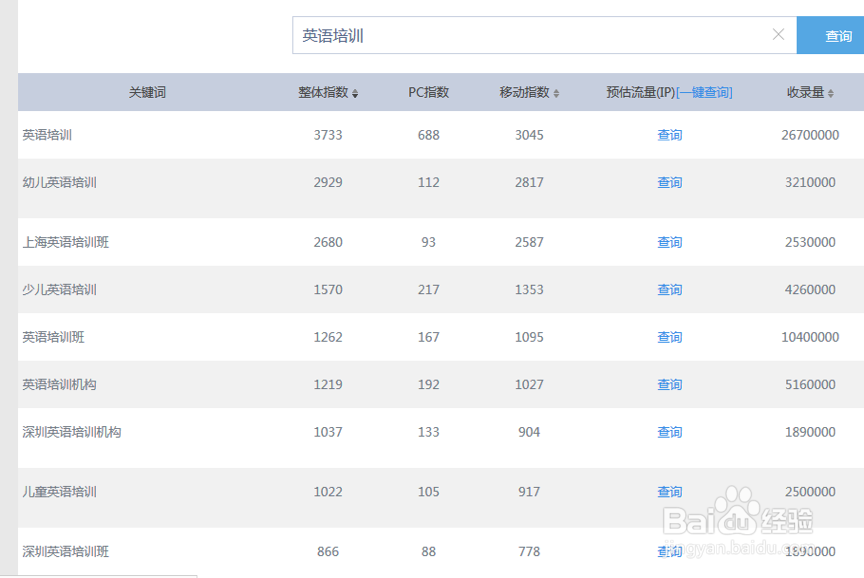Query estimated traffic for 深圳英语培训班
Screen dimensions: 864x578
tap(669, 551)
